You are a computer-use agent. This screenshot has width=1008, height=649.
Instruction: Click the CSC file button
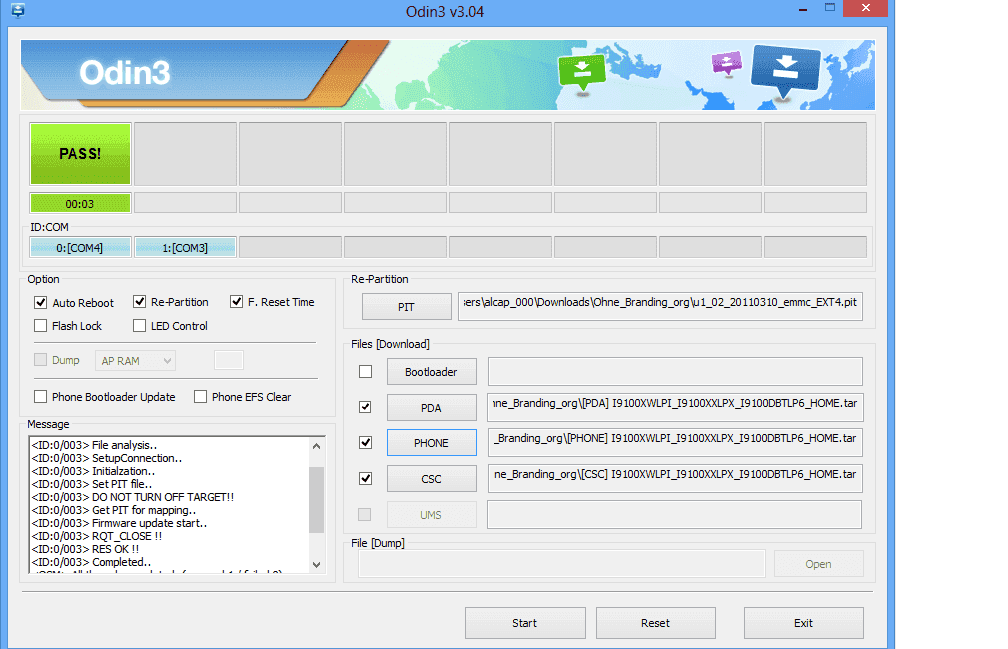pos(431,479)
